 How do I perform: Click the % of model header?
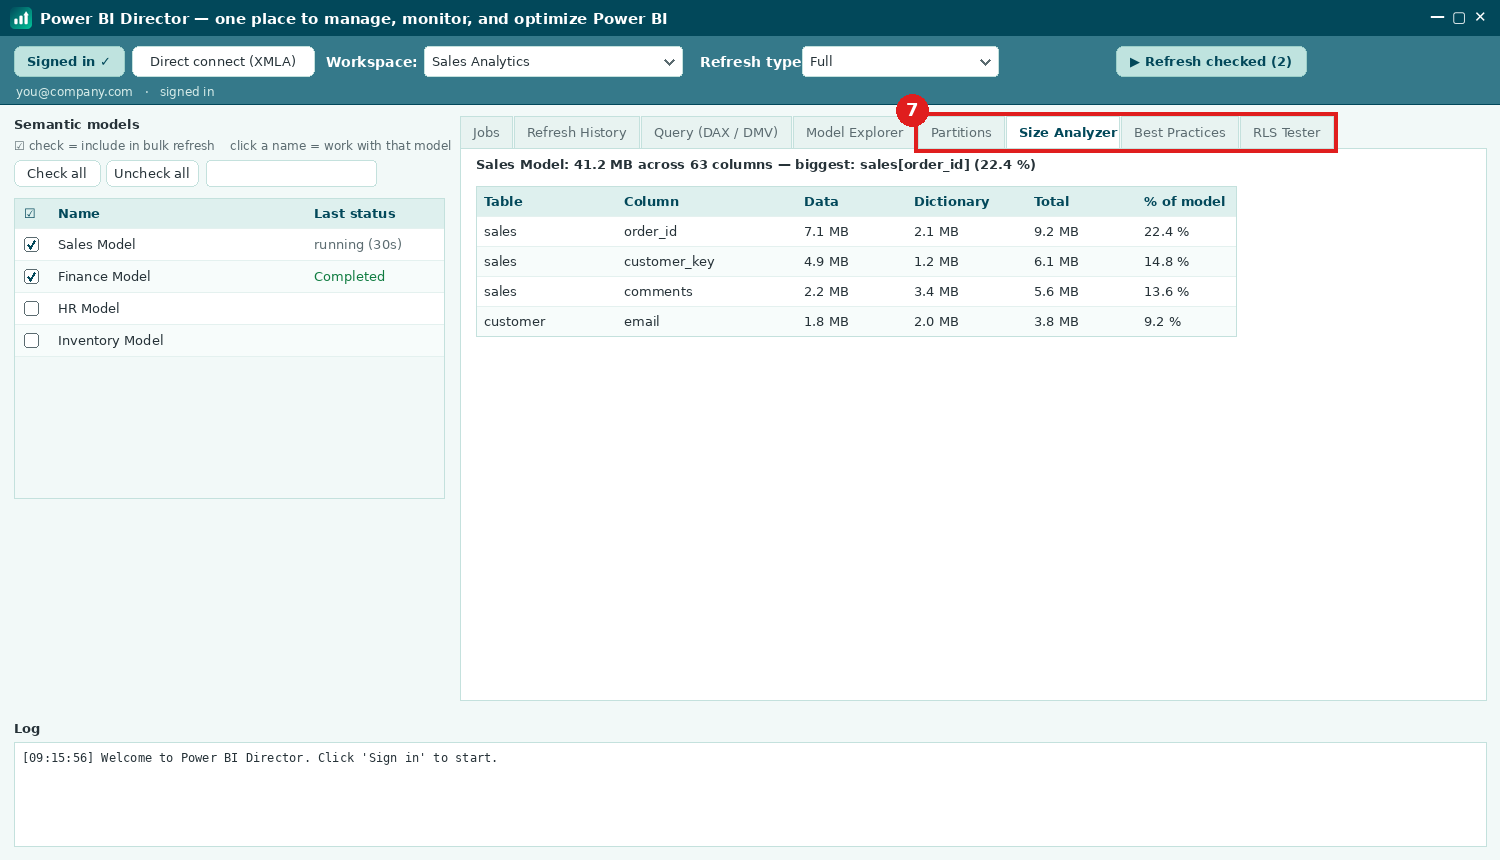(x=1185, y=201)
